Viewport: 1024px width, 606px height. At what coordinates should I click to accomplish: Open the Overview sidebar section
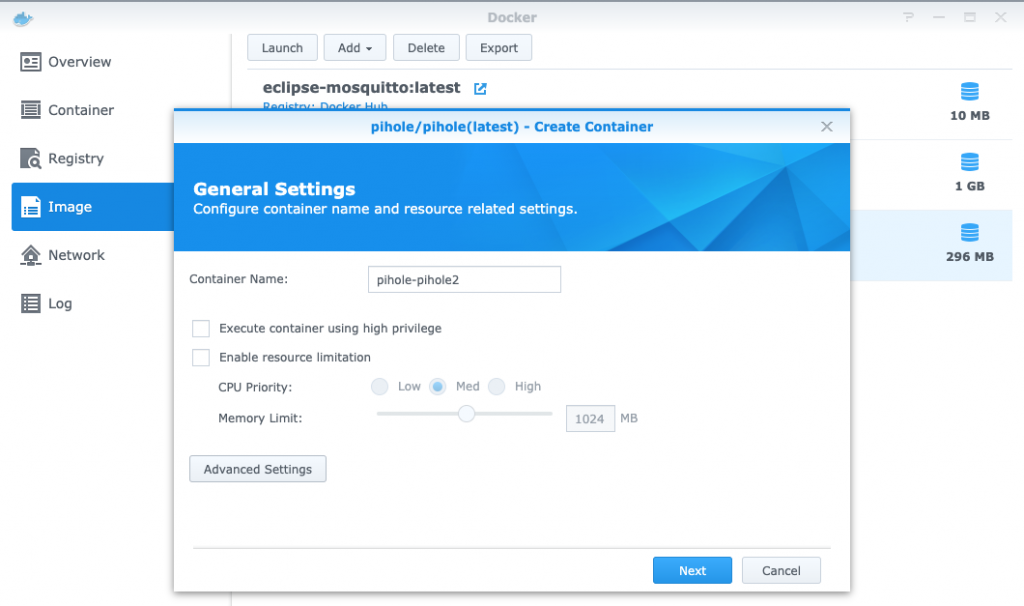93,62
